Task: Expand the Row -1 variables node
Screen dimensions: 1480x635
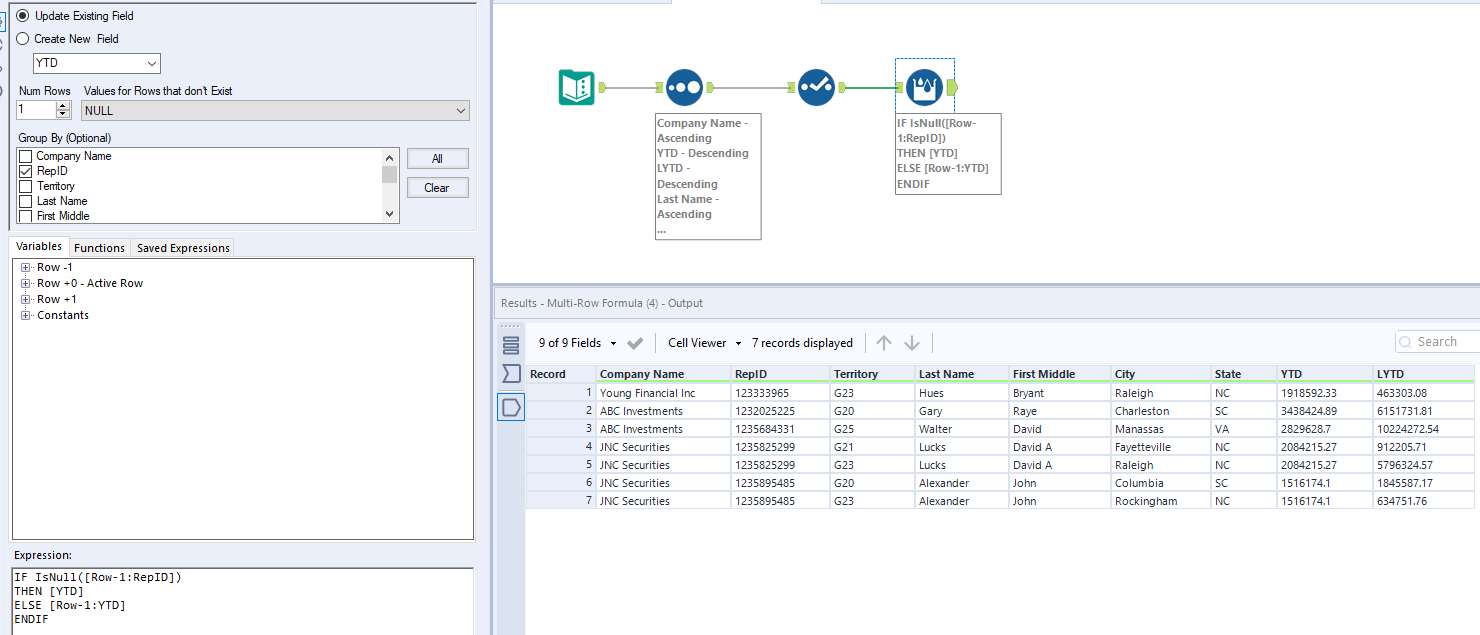Action: tap(26, 267)
